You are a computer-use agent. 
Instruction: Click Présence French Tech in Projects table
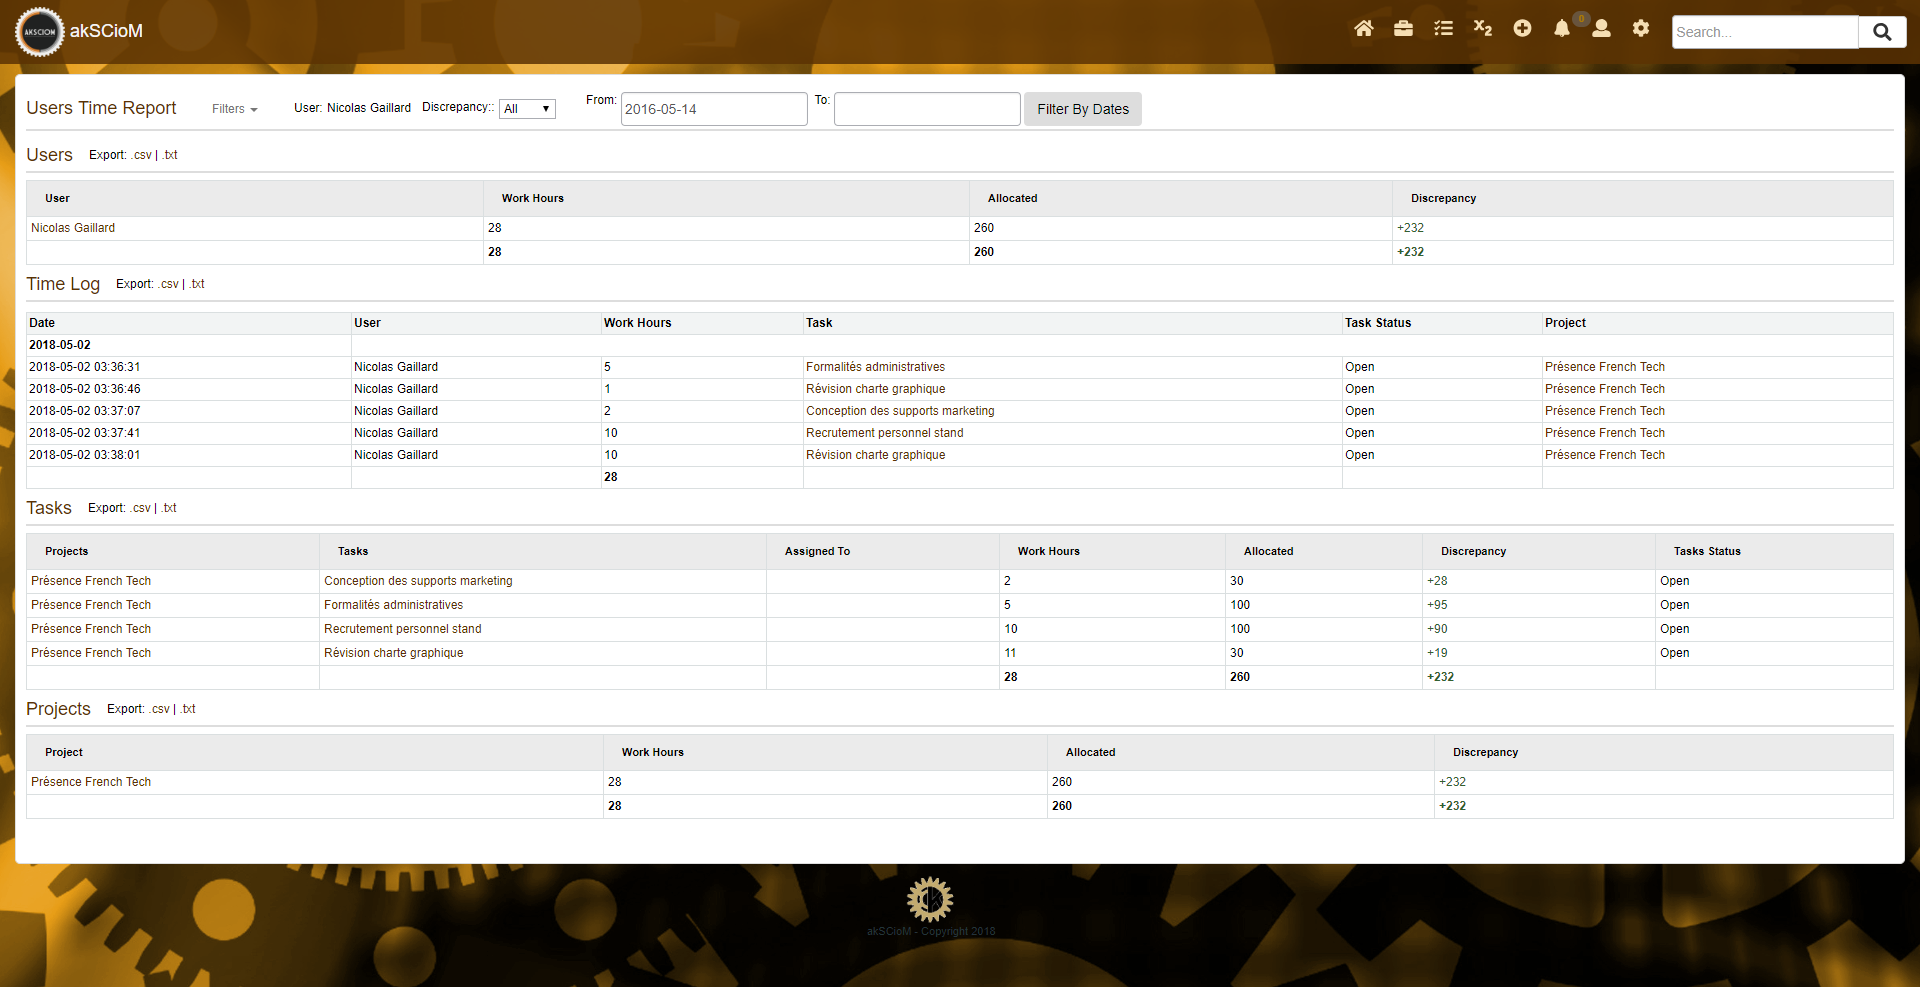coord(91,782)
